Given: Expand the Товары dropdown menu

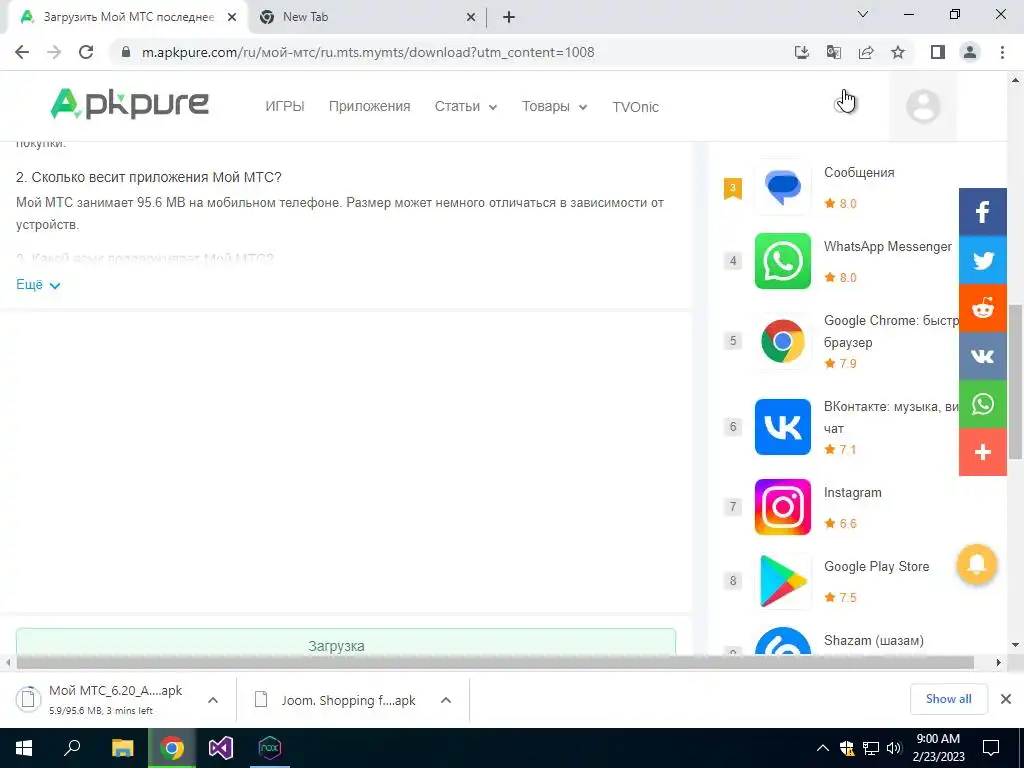Looking at the screenshot, I should point(554,106).
